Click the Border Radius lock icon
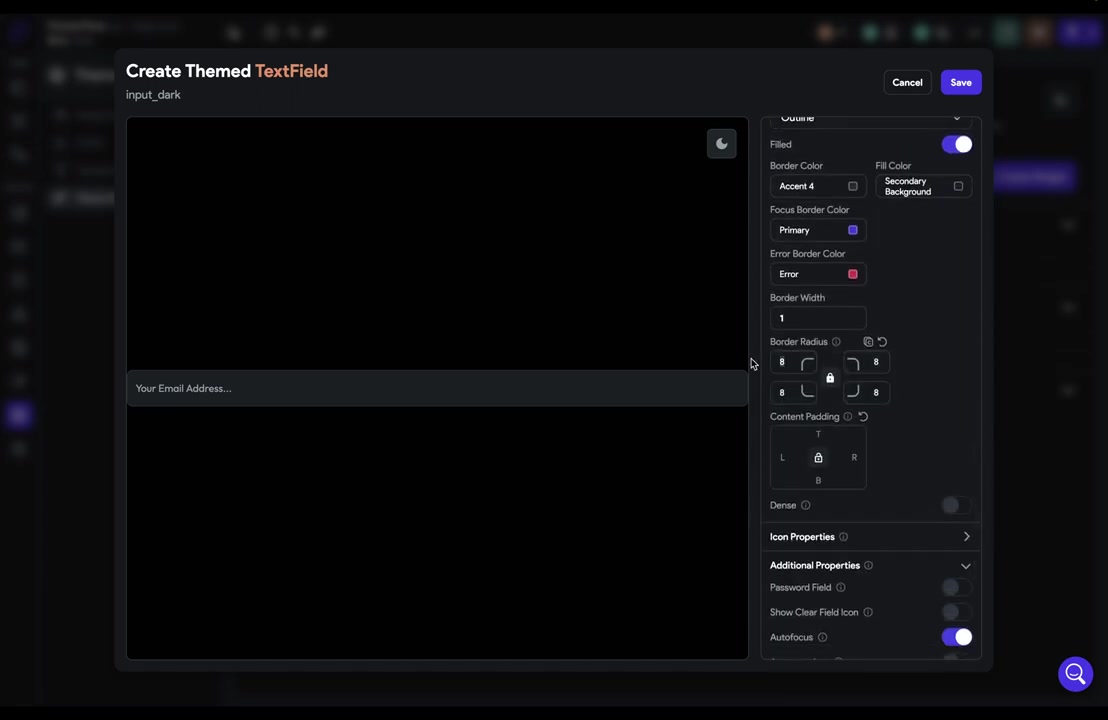The width and height of the screenshot is (1108, 720). pyautogui.click(x=830, y=378)
